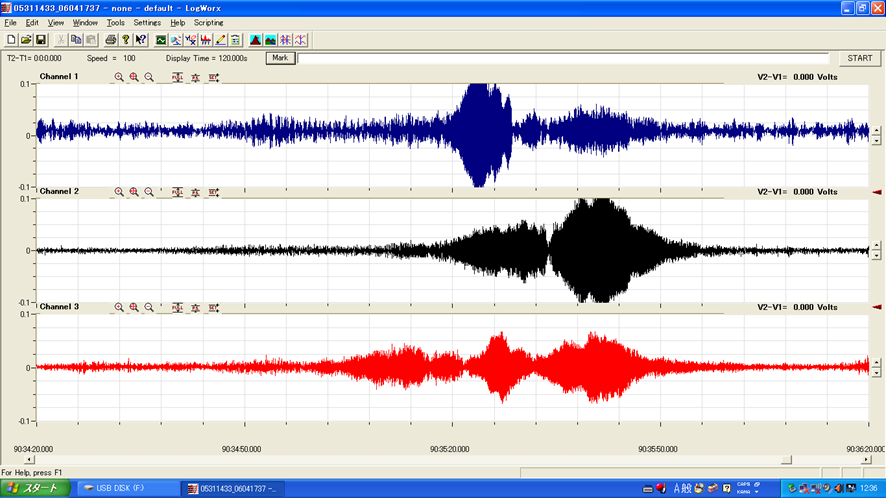886x498 pixels.
Task: Open the Tools menu
Action: [116, 22]
